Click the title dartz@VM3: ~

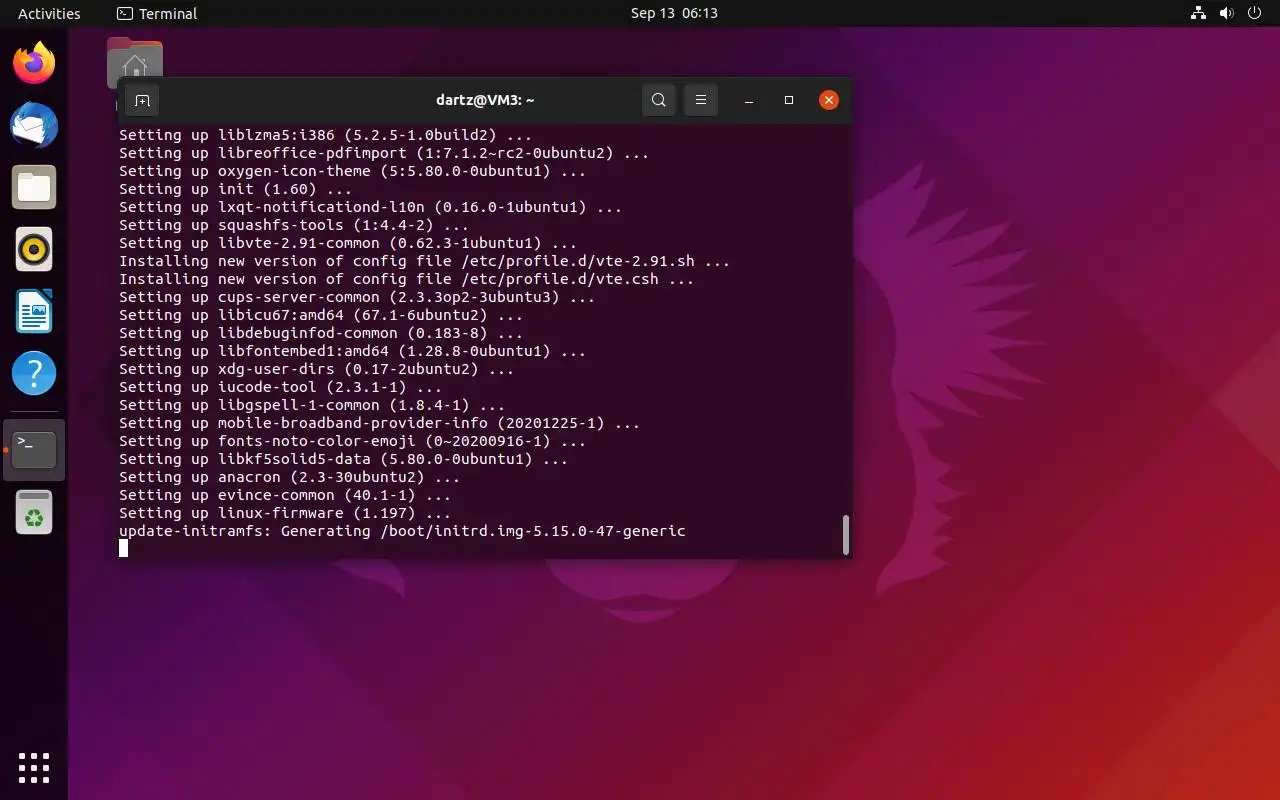click(x=485, y=100)
